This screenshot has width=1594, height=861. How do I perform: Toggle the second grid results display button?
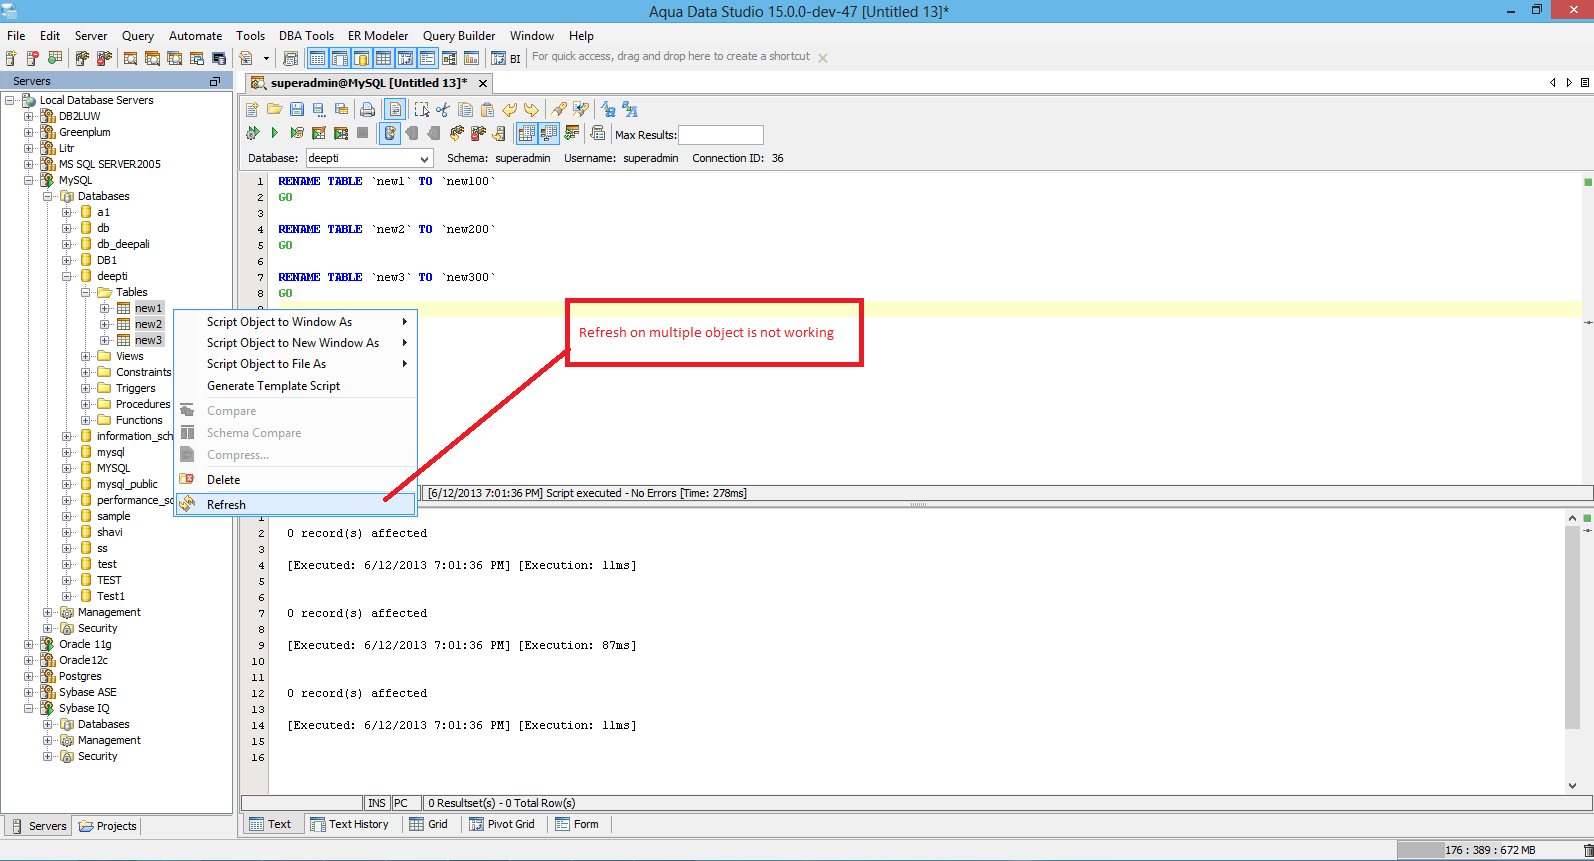pos(549,133)
